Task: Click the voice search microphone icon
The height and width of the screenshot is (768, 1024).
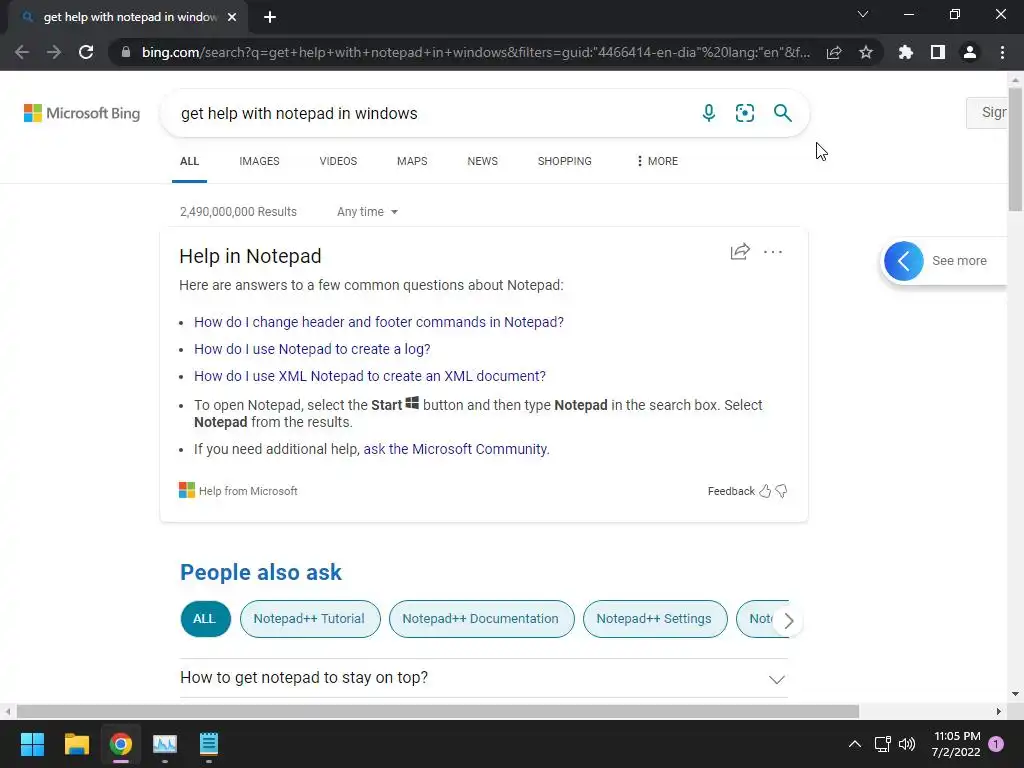Action: tap(709, 113)
